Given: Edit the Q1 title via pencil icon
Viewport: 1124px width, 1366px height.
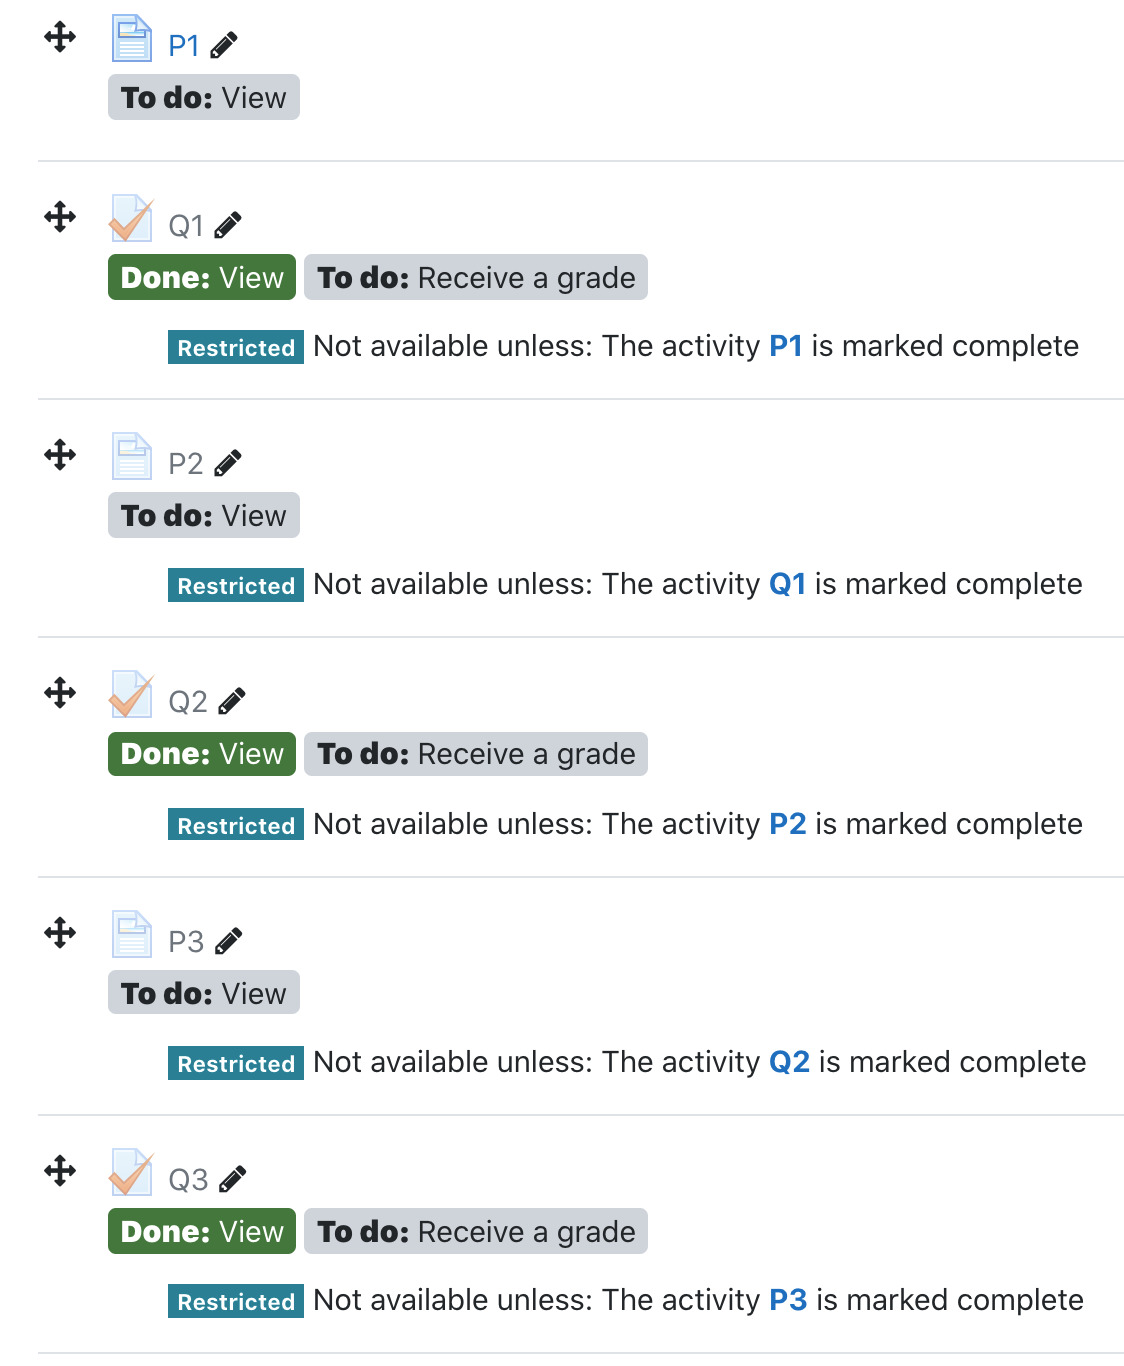Looking at the screenshot, I should pyautogui.click(x=228, y=225).
